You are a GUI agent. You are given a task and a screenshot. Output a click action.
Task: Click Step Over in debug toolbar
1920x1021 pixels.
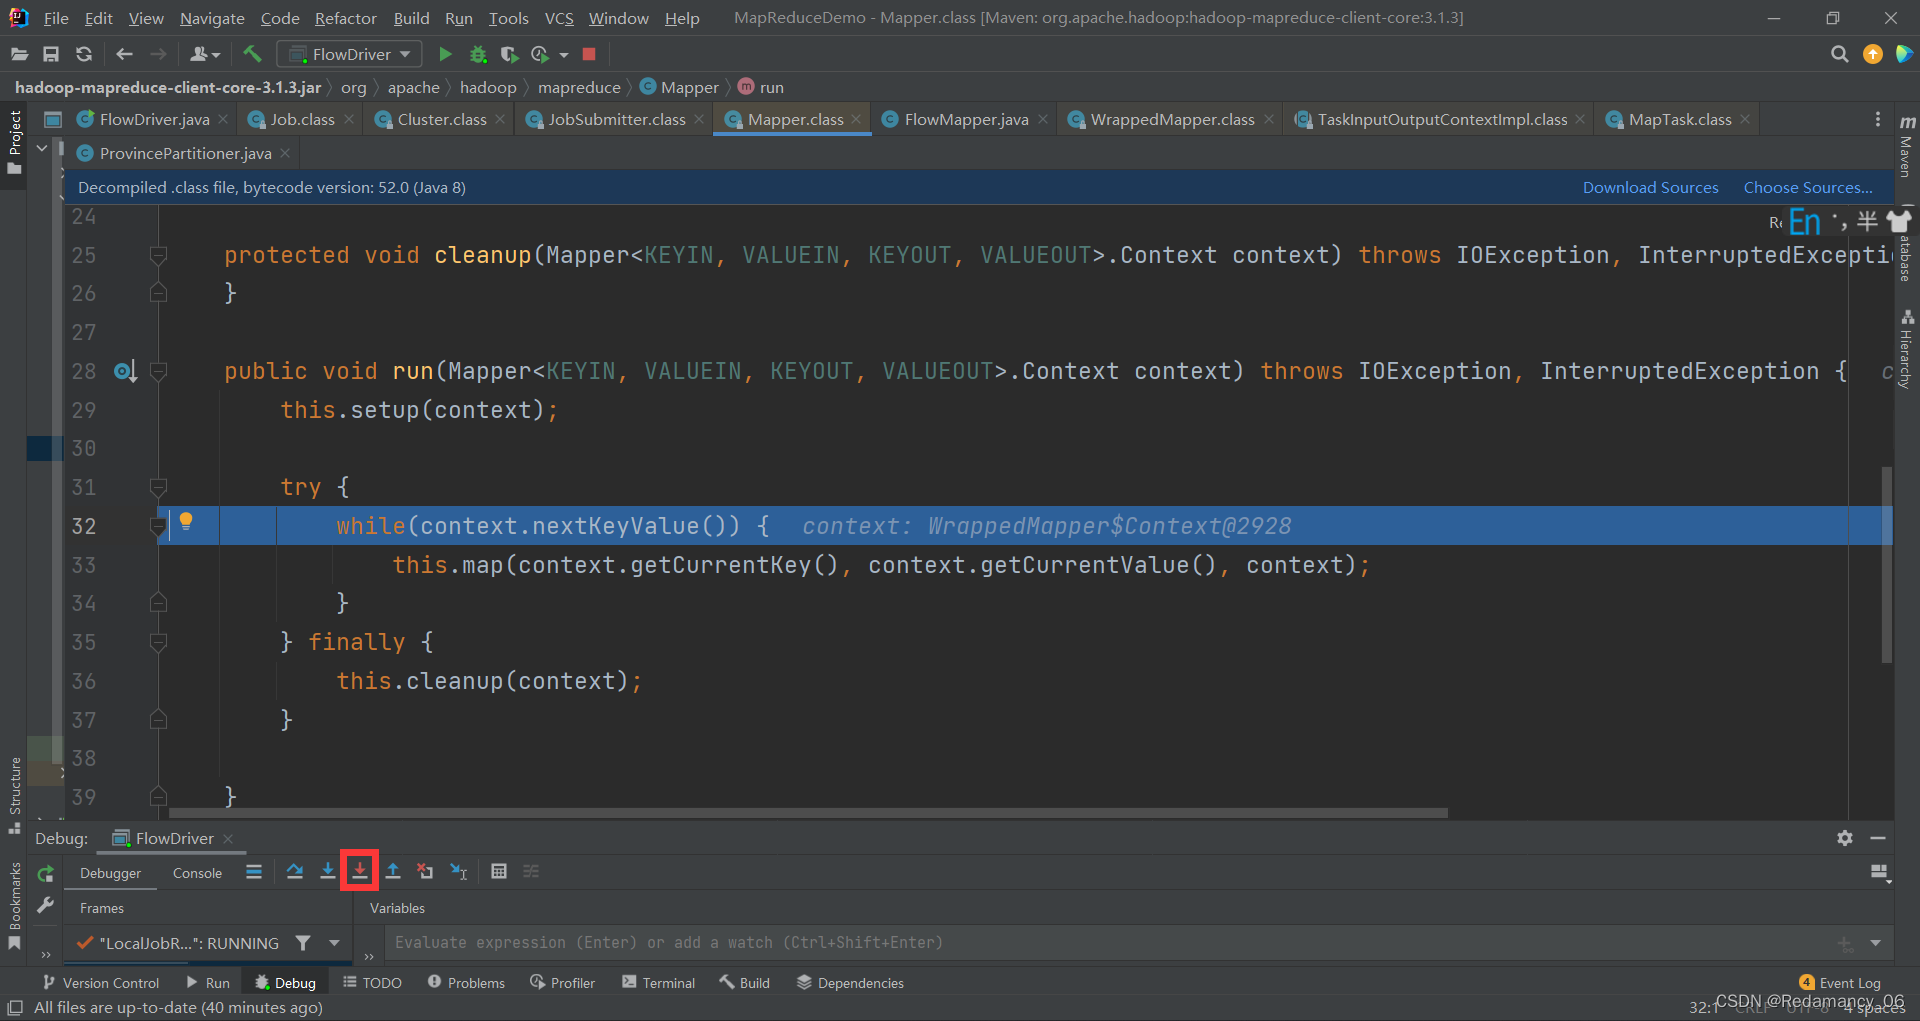click(295, 871)
